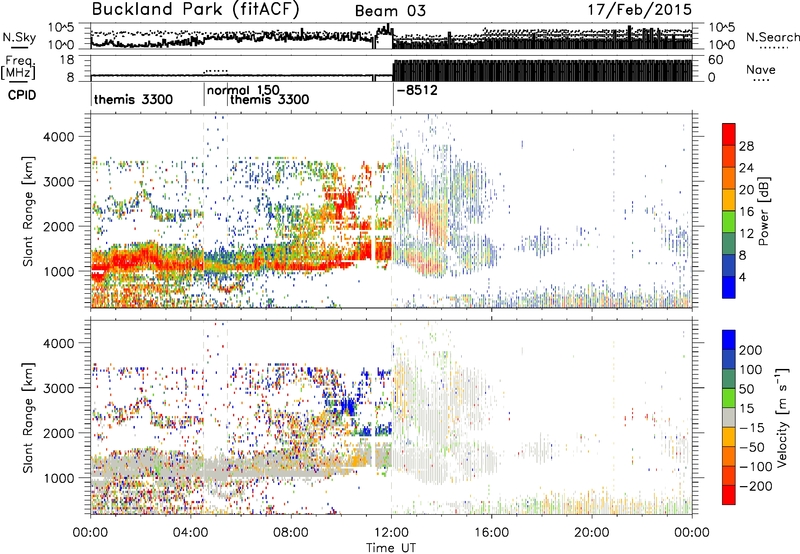Screen dimensions: 800x554
Task: Click the '60' tick on the Nave axis
Action: [x=715, y=60]
